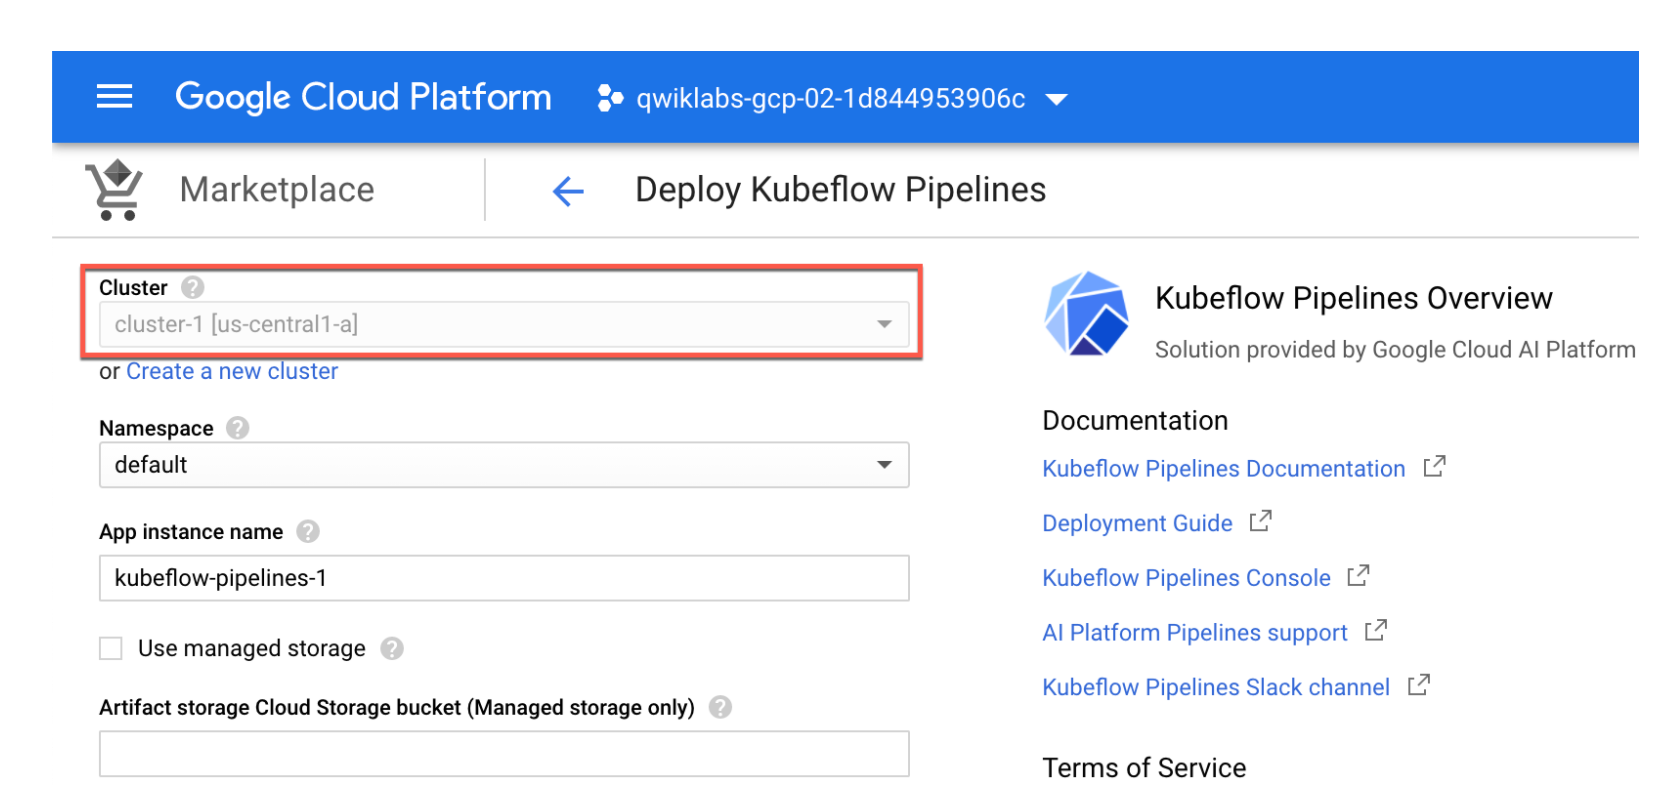Click the App instance name input field
Viewport: 1662px width, 812px height.
pyautogui.click(x=504, y=578)
